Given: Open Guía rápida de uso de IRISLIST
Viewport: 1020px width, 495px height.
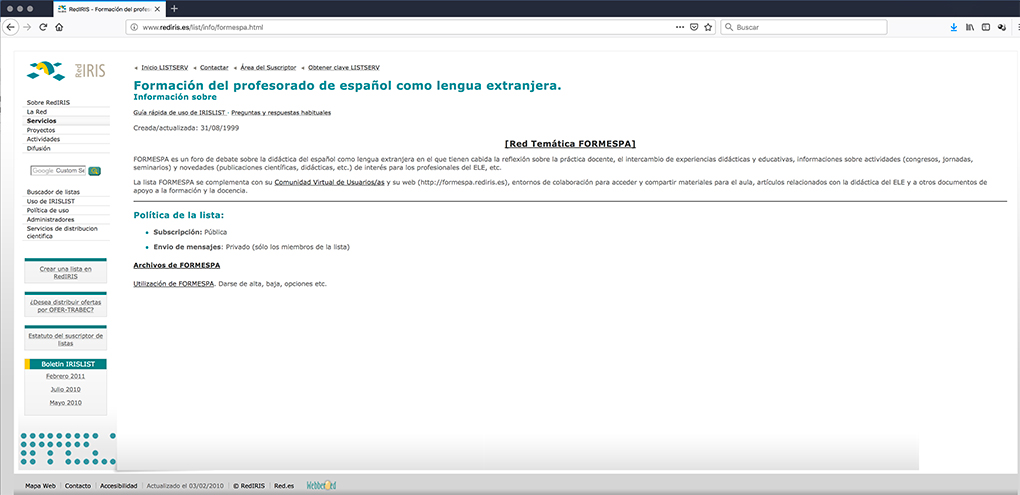Looking at the screenshot, I should point(179,113).
